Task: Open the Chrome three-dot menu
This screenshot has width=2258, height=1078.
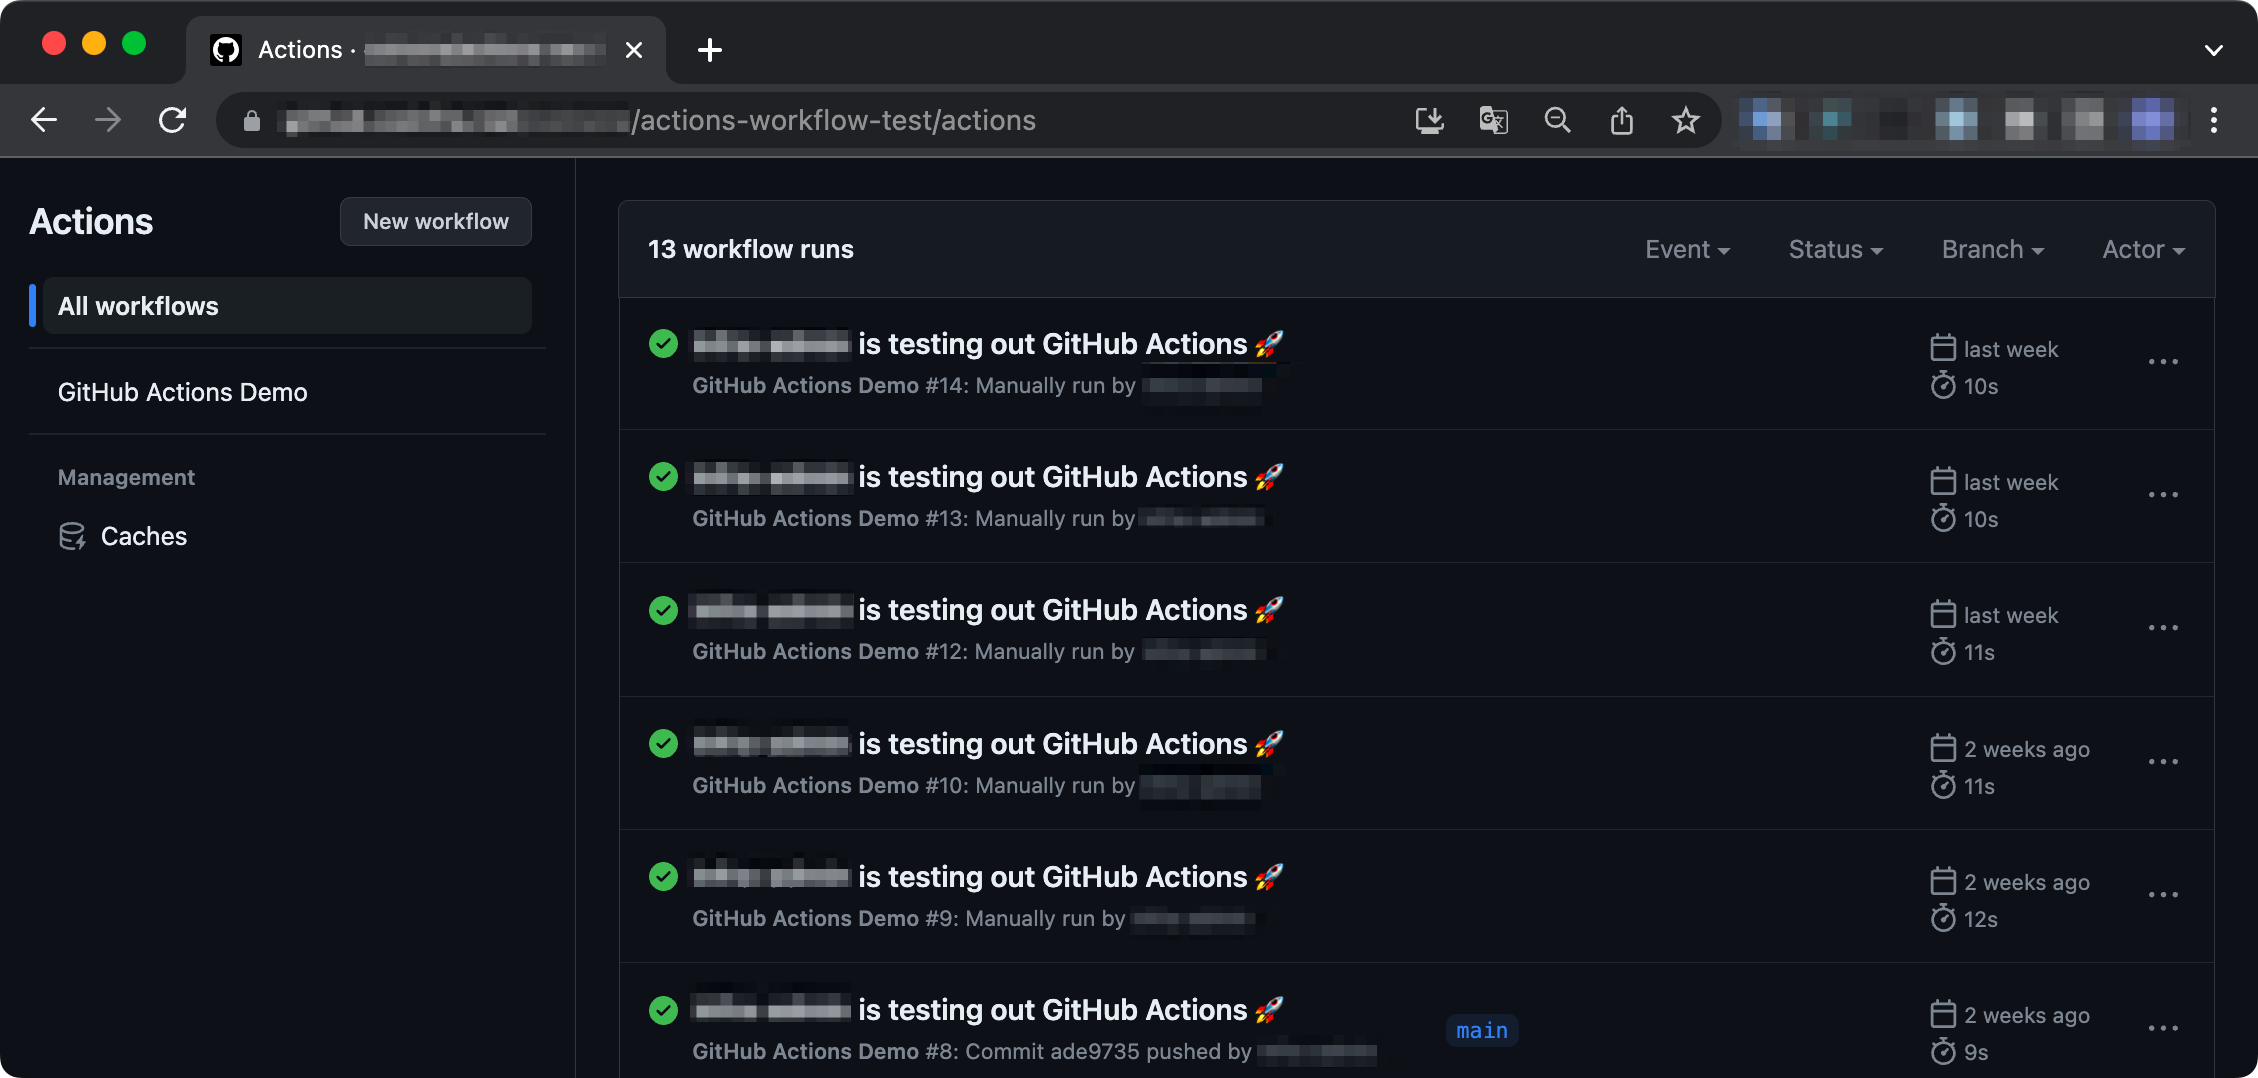Action: pyautogui.click(x=2213, y=120)
